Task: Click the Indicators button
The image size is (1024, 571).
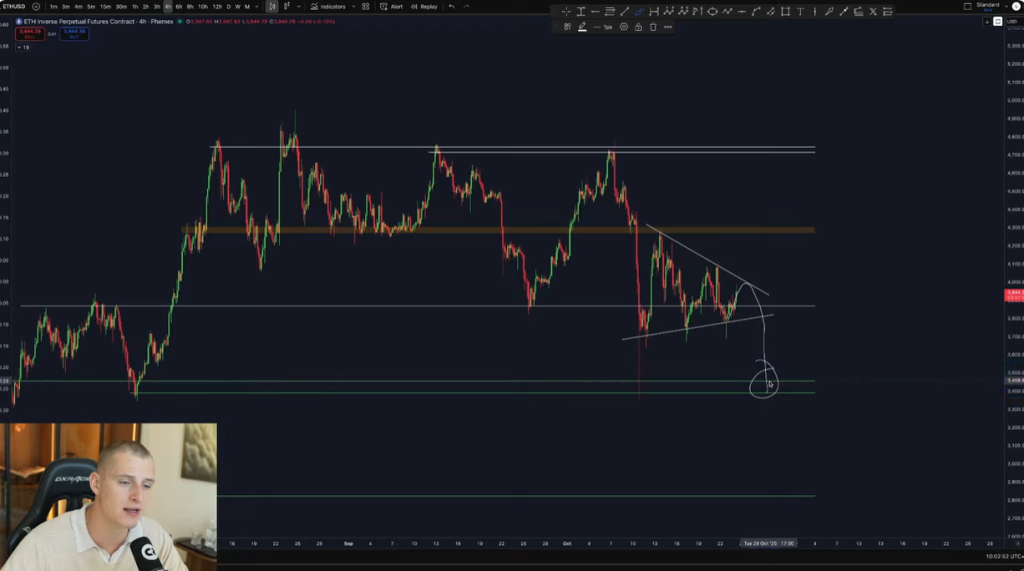Action: tap(329, 6)
